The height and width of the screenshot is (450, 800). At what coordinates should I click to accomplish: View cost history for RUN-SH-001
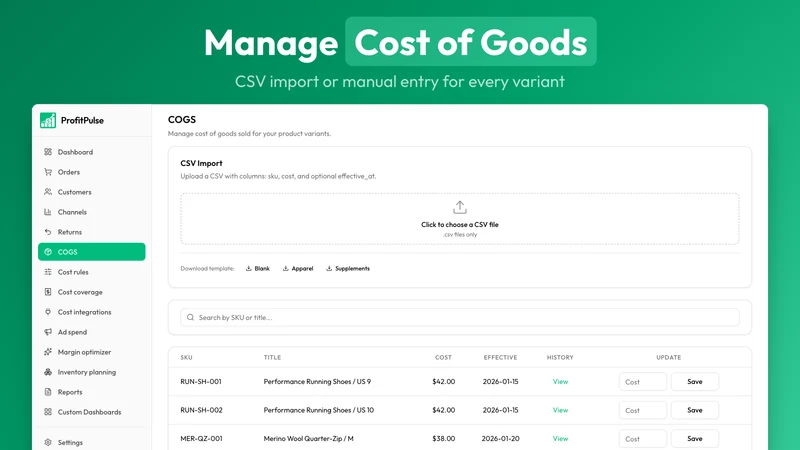click(560, 382)
